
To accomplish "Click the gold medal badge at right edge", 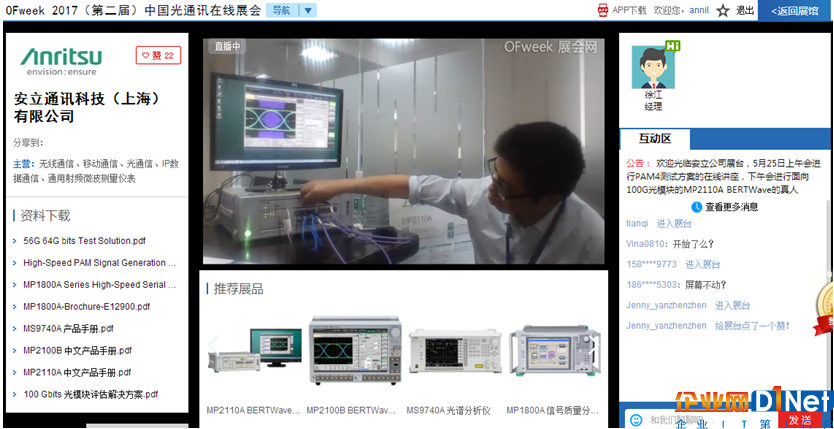I will (825, 308).
